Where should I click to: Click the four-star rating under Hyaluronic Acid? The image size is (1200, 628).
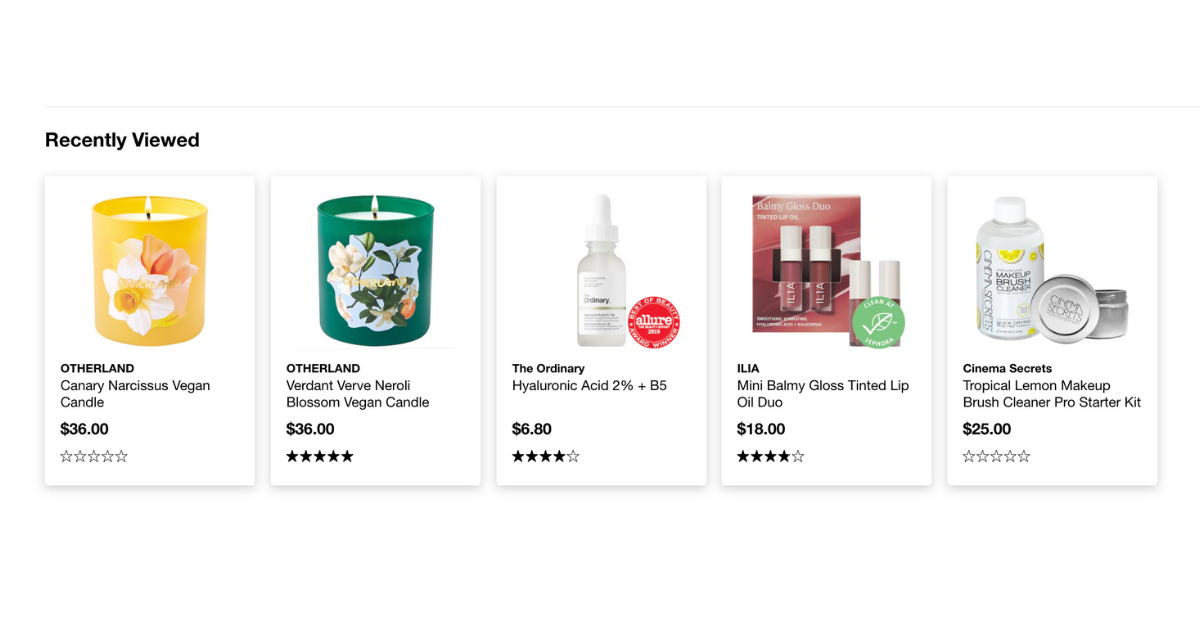coord(546,456)
